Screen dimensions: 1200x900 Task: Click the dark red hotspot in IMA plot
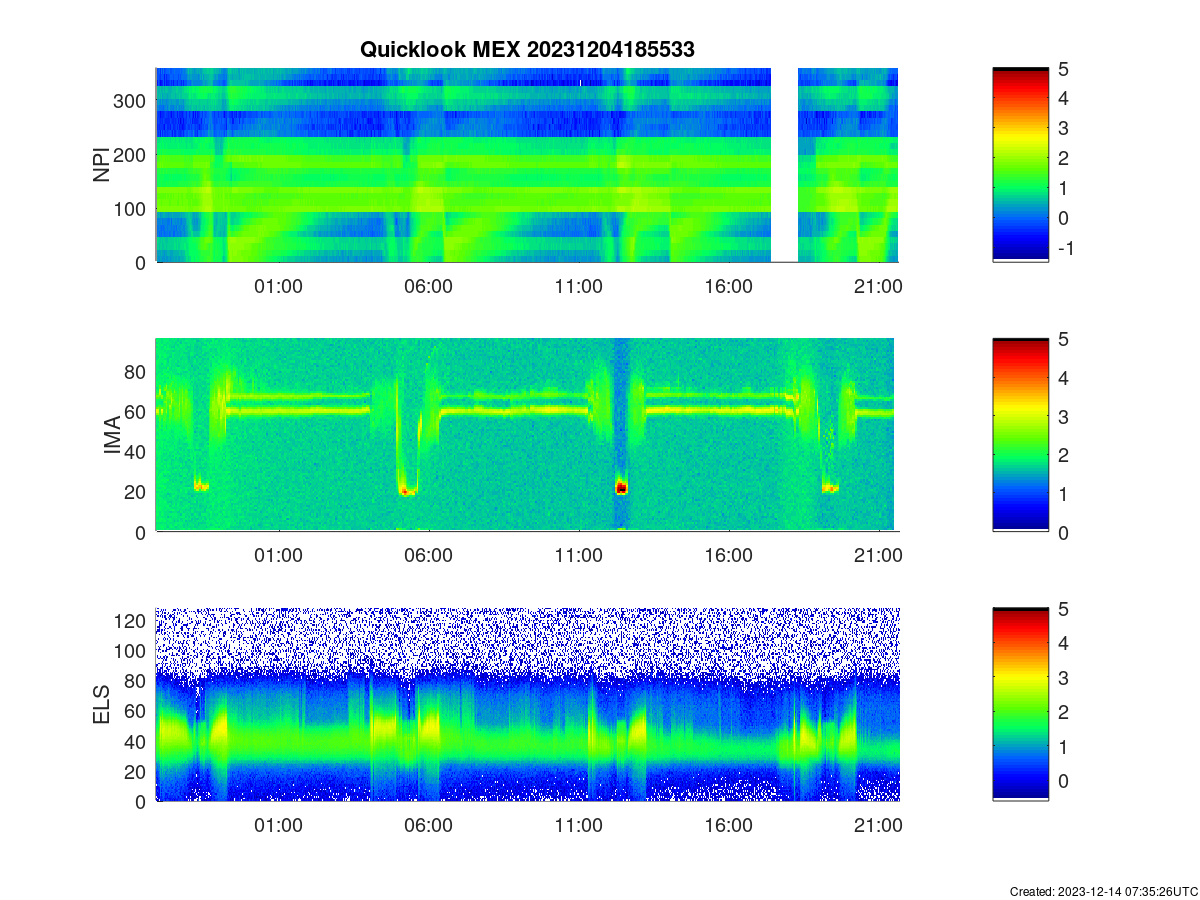tap(621, 488)
